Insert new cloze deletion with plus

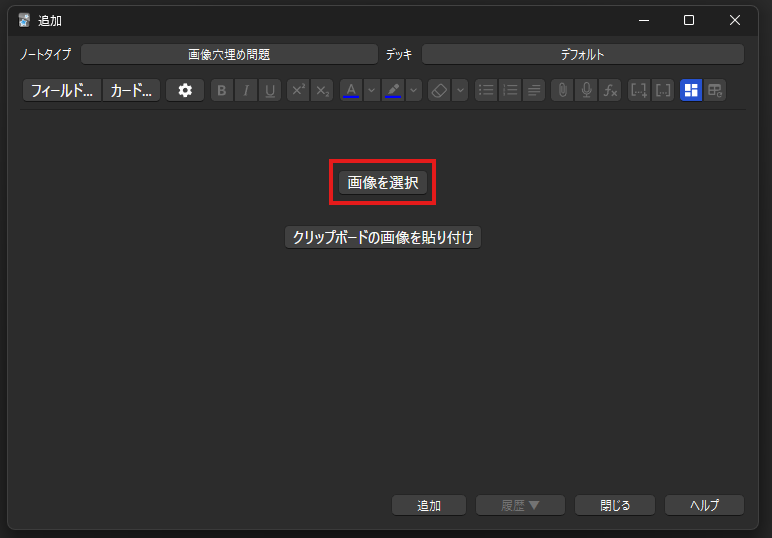pos(639,91)
